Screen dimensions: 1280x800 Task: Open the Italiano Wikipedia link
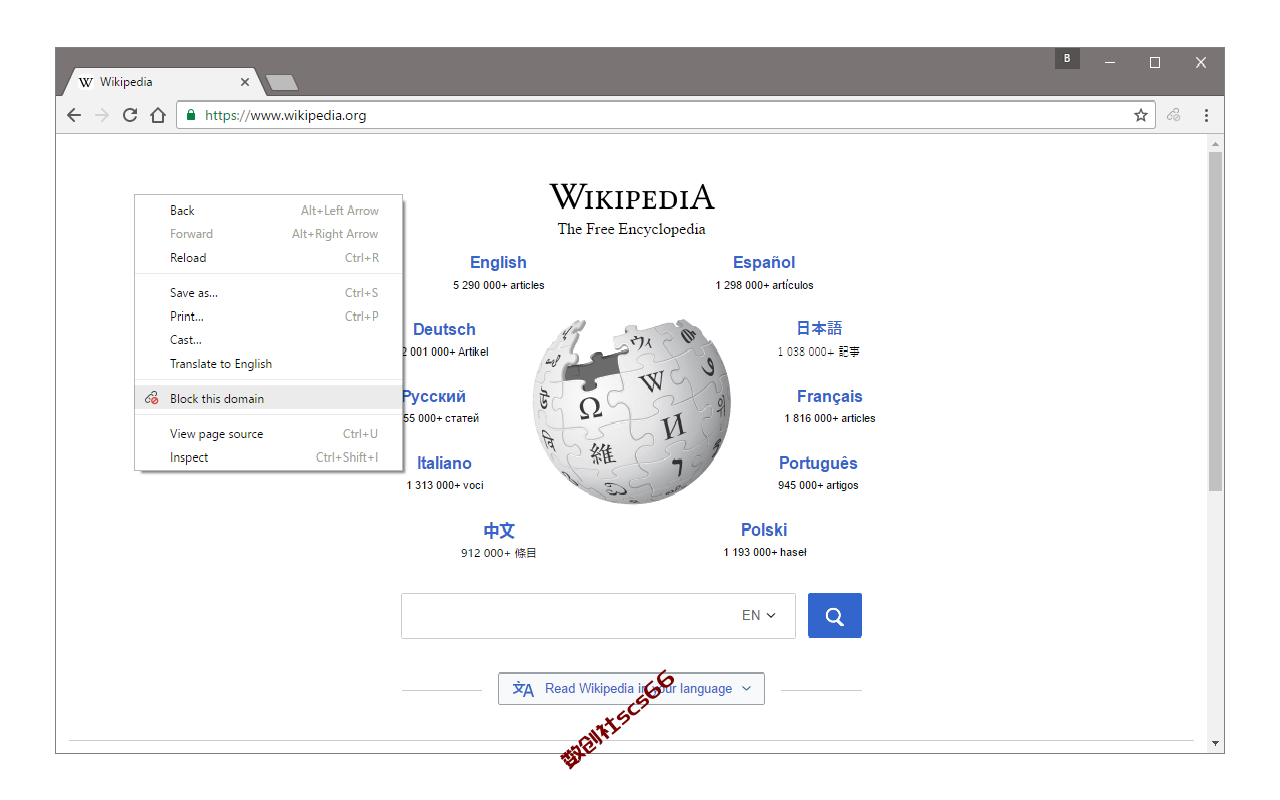444,463
